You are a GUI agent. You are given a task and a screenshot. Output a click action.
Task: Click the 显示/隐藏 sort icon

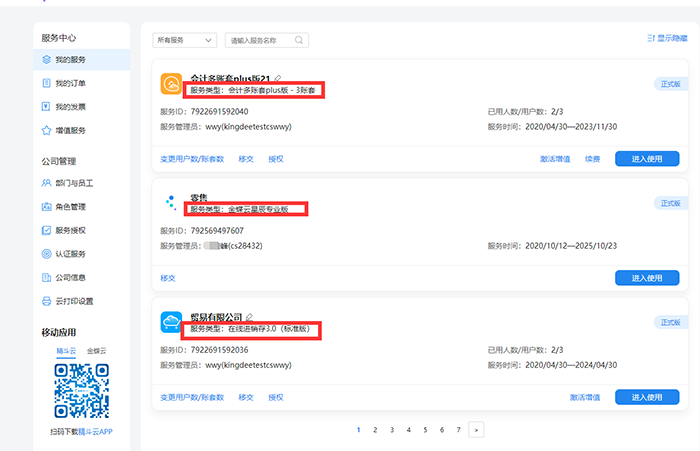[651, 38]
